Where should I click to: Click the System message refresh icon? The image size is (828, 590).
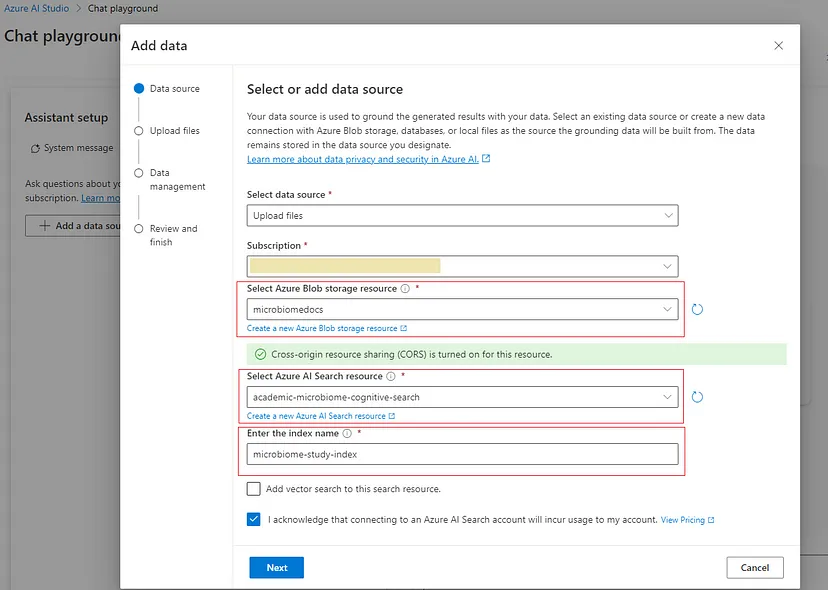click(x=35, y=148)
